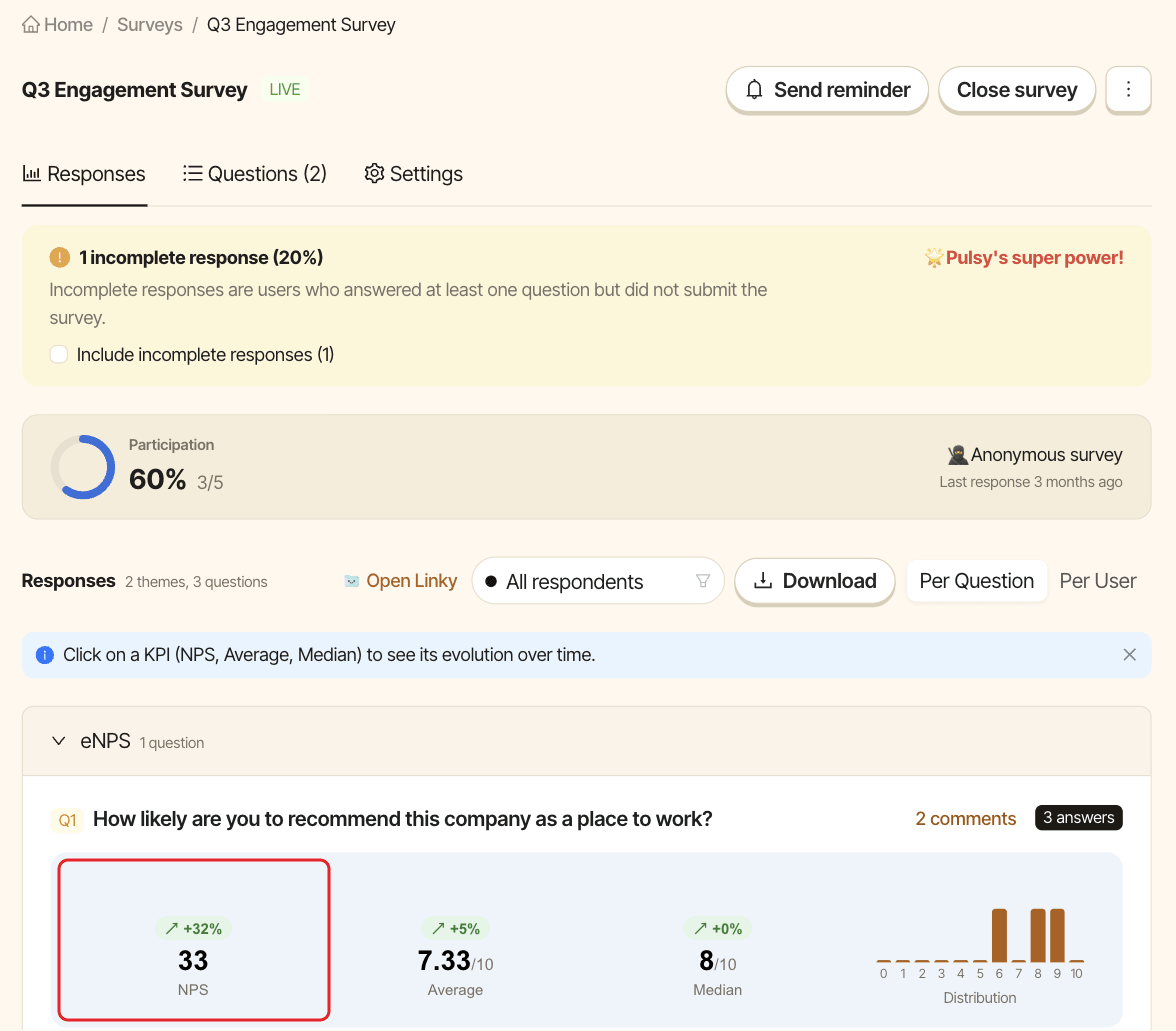
Task: Click the 7.33/10 Average KPI
Action: click(455, 961)
